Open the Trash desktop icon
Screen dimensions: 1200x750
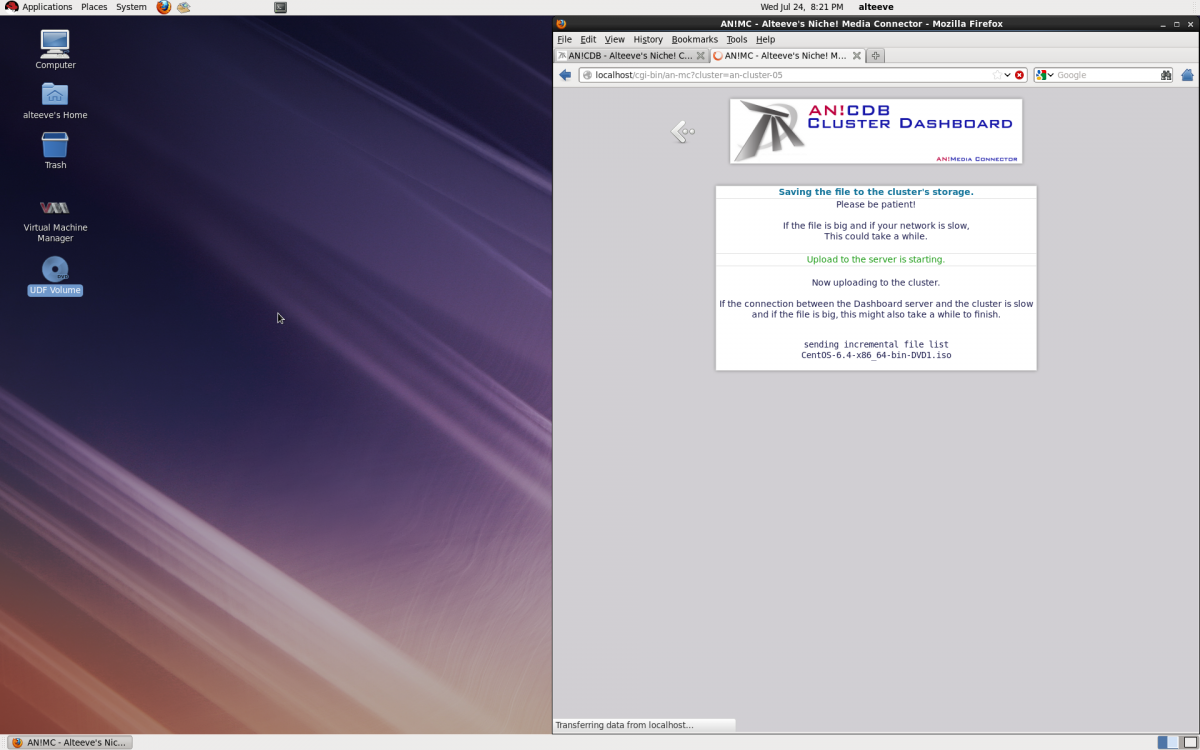(x=55, y=146)
